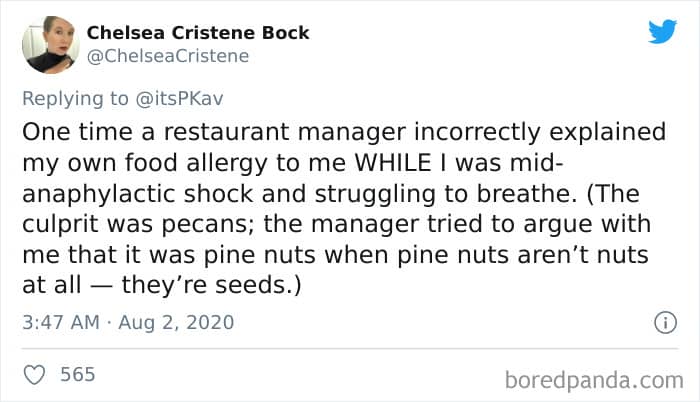Open Chelsea Cristene Bock's profile picture

(x=50, y=44)
